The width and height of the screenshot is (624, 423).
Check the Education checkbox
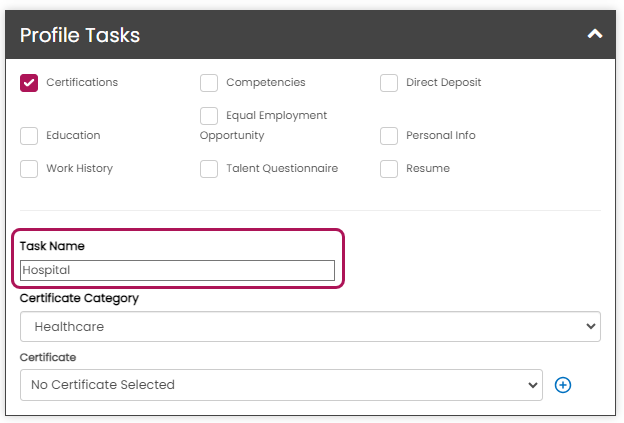pyautogui.click(x=29, y=136)
